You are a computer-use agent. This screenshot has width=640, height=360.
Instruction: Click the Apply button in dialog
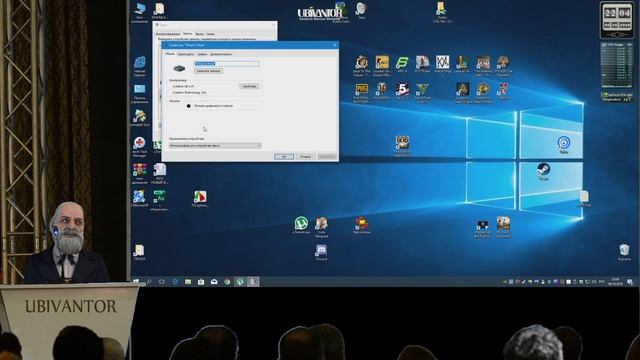tap(327, 156)
